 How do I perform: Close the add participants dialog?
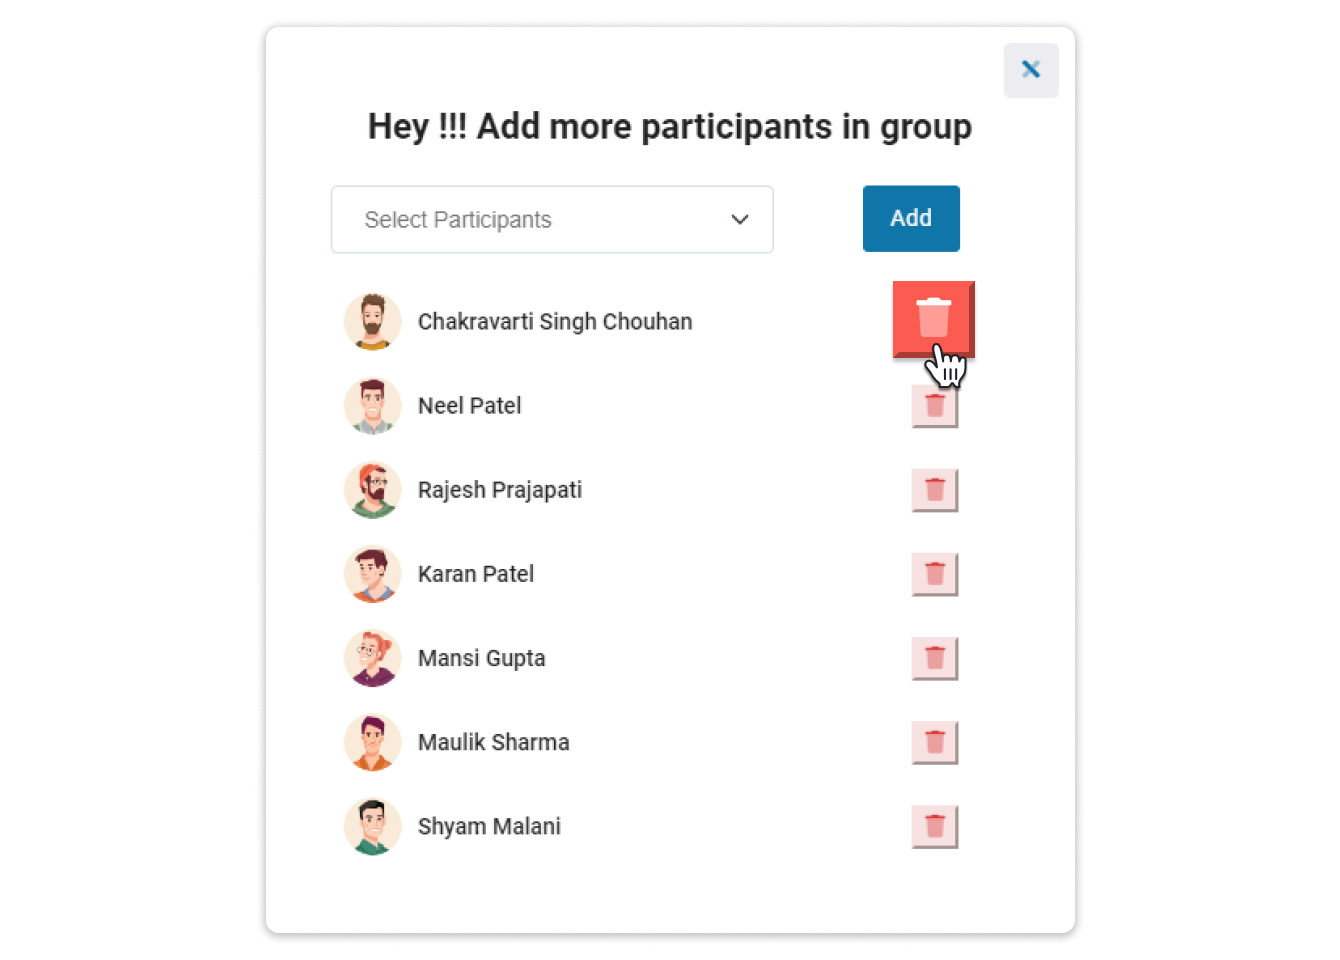pos(1031,70)
